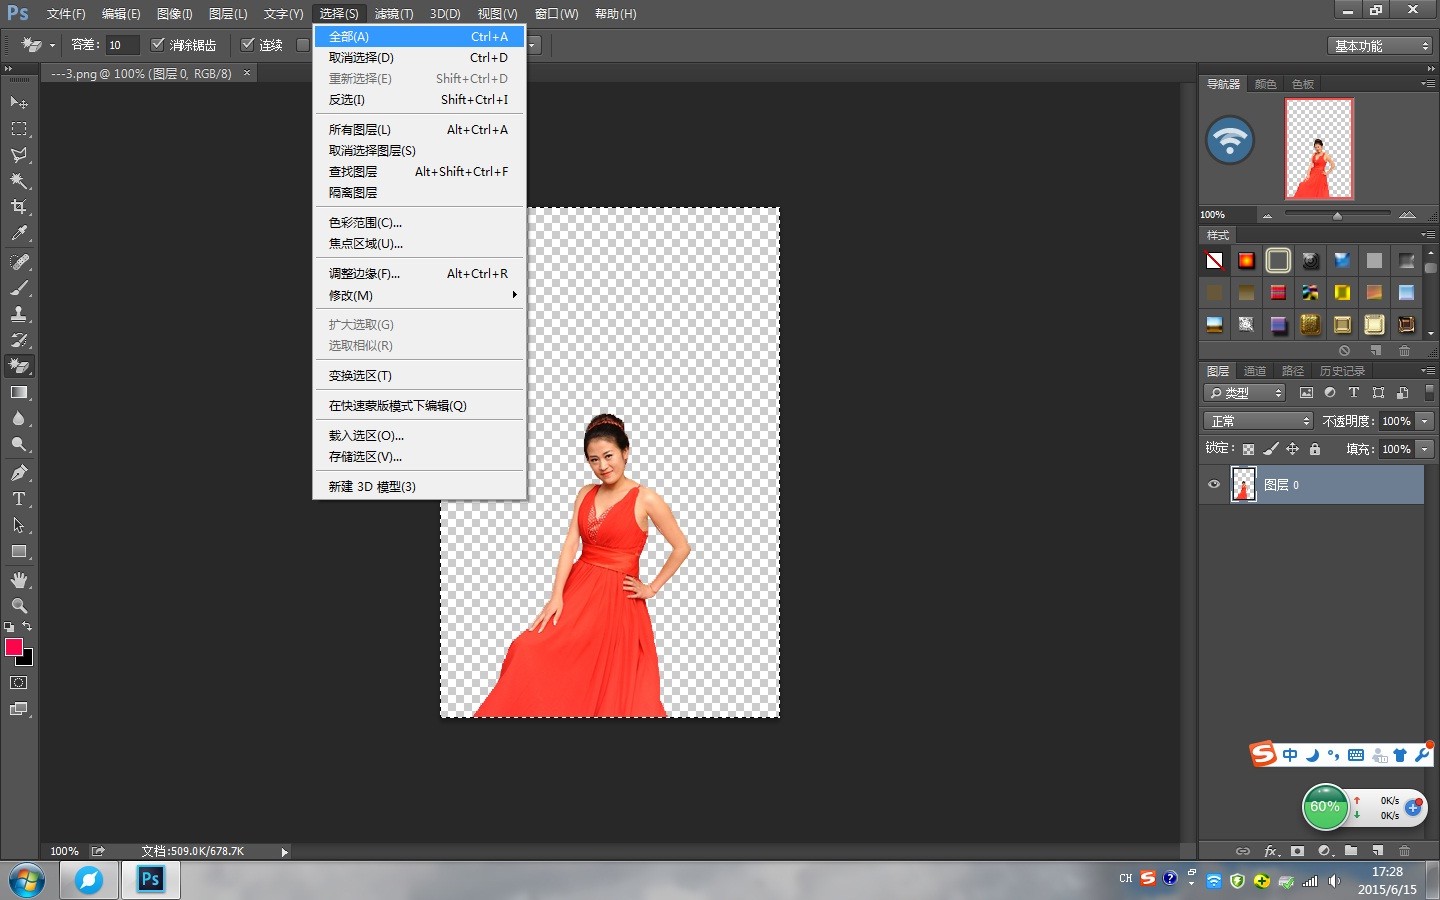1440x900 pixels.
Task: Open the status bar document info arrow
Action: click(285, 852)
